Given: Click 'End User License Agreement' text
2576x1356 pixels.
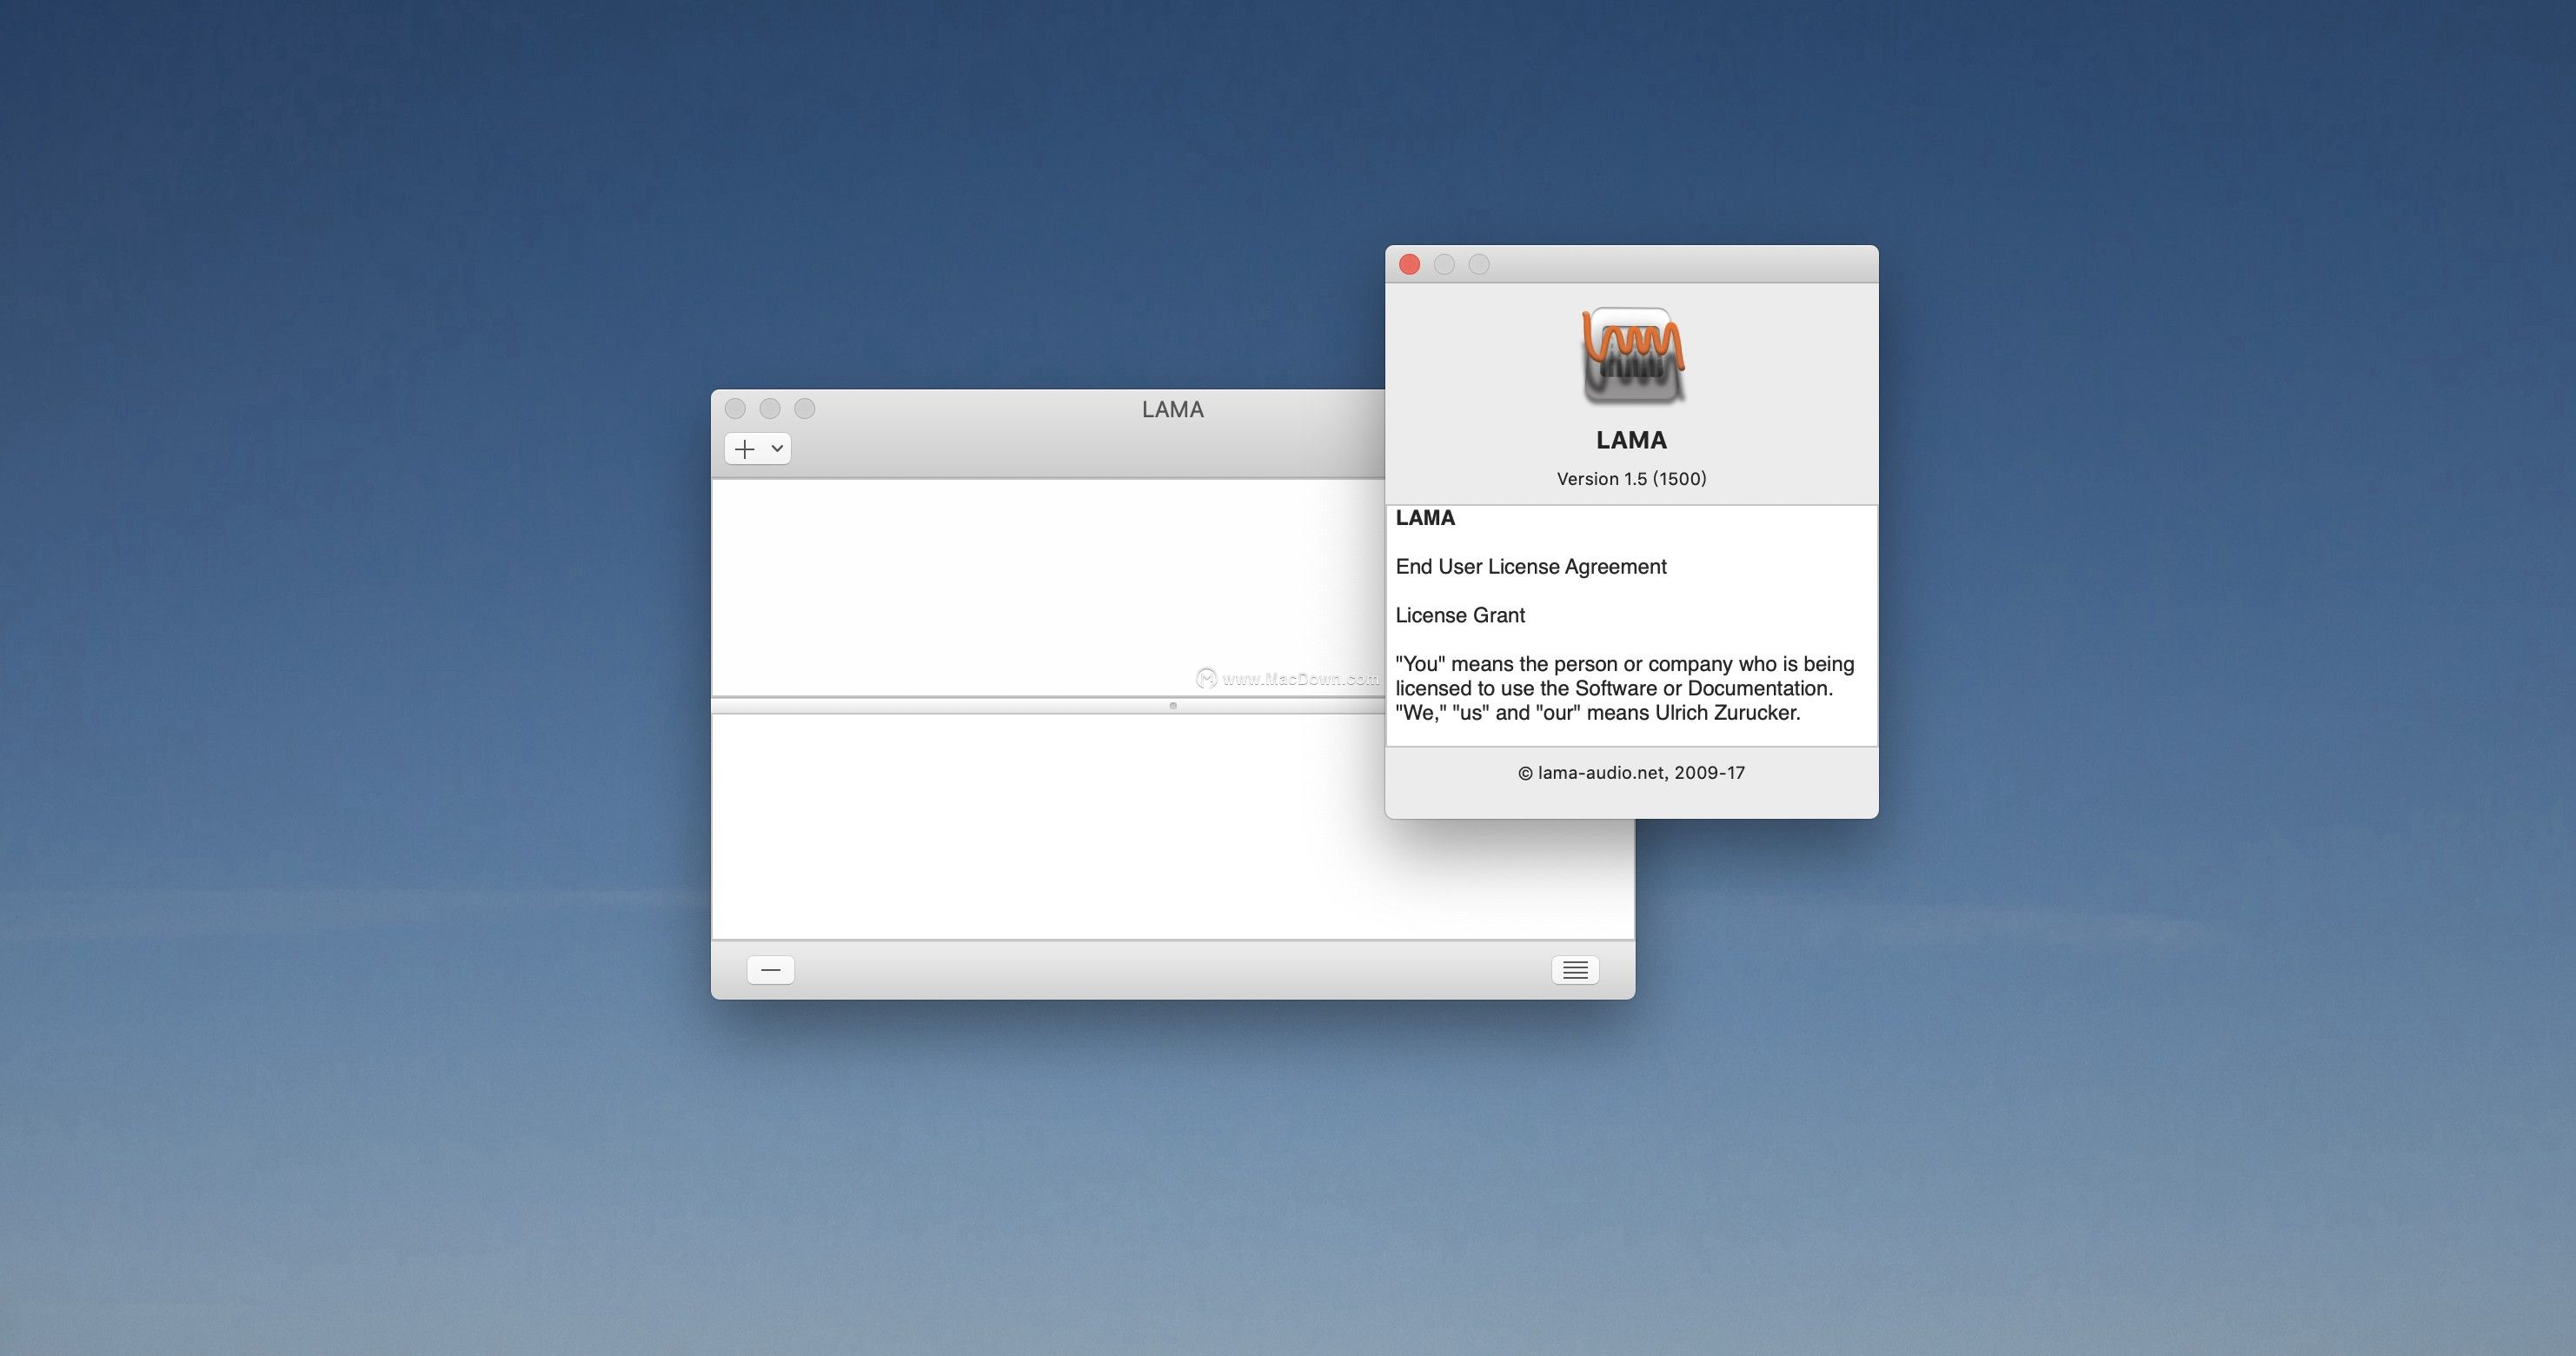Looking at the screenshot, I should coord(1531,567).
